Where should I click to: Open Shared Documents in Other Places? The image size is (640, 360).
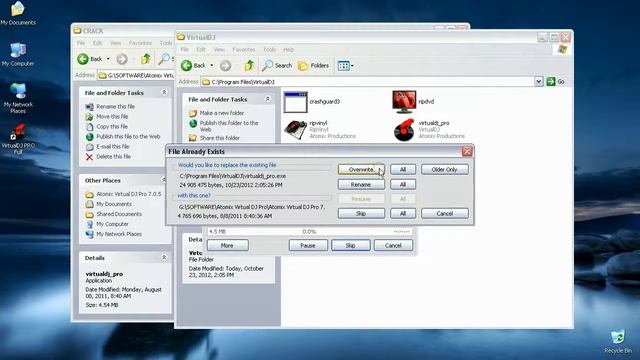(x=119, y=214)
